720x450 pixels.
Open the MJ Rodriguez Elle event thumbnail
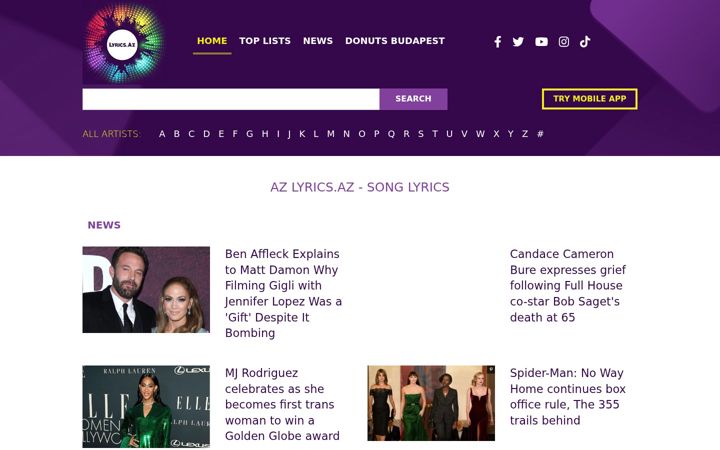(146, 406)
